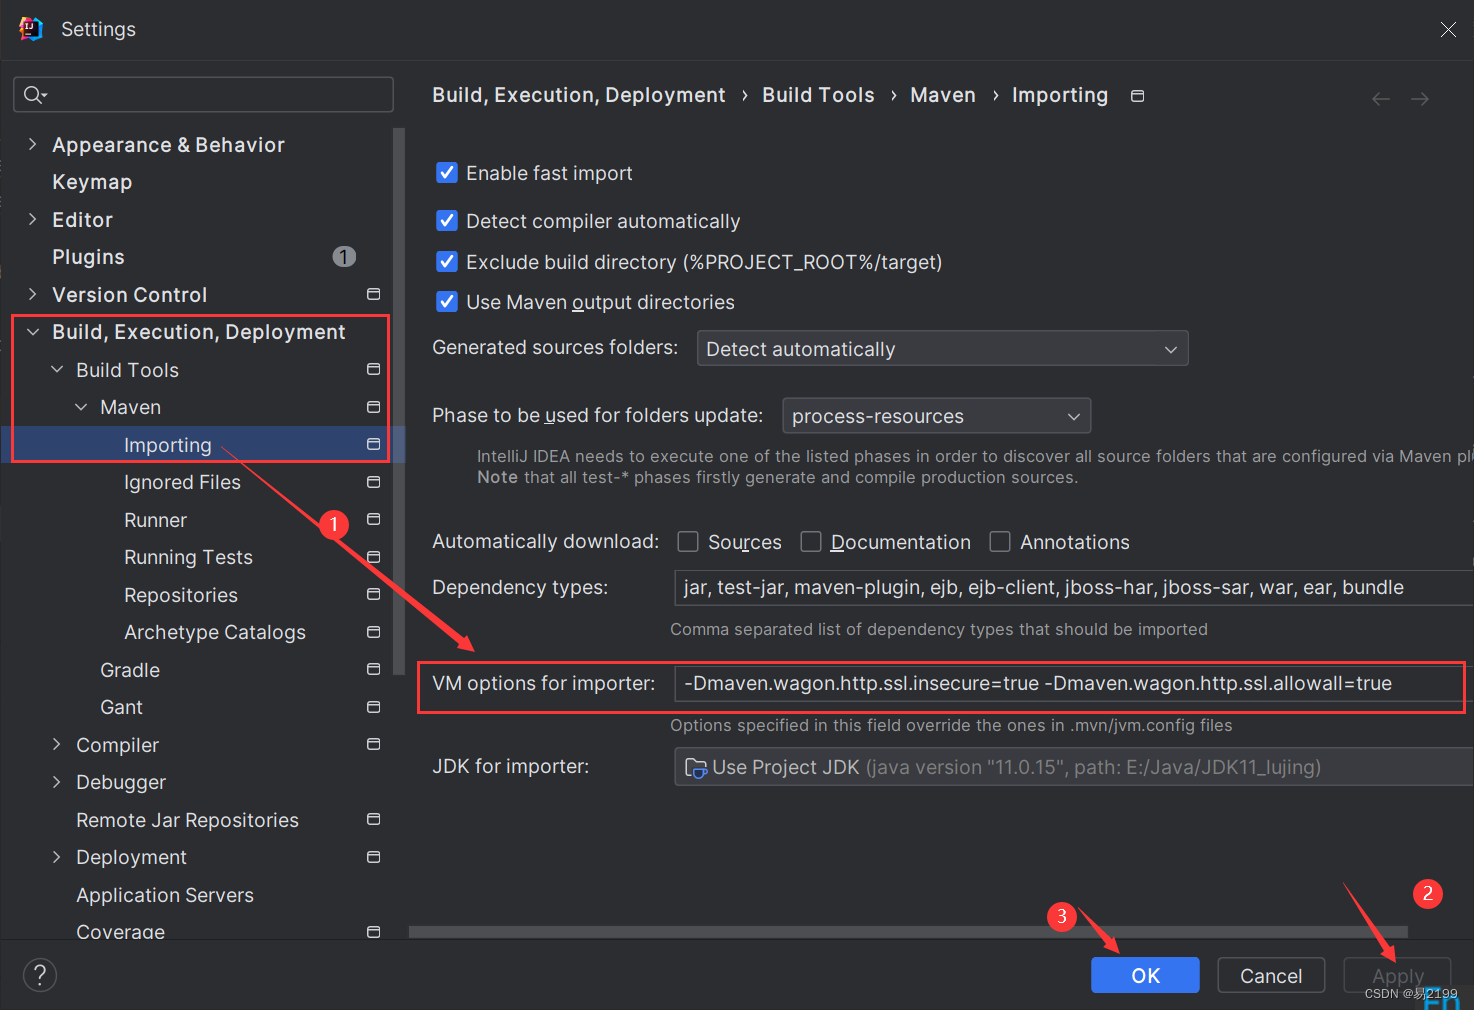Open Maven from the breadcrumb path
The image size is (1474, 1010).
pos(942,95)
